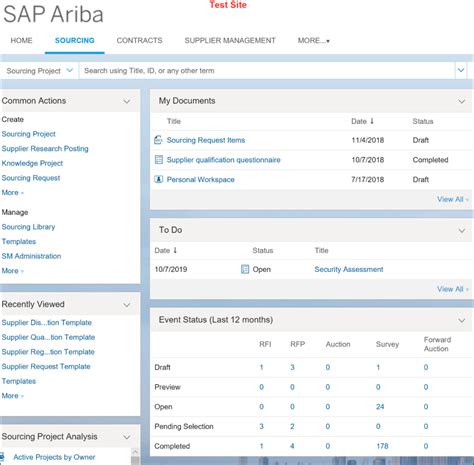Open Supplier qualification questionnaire document

(224, 160)
